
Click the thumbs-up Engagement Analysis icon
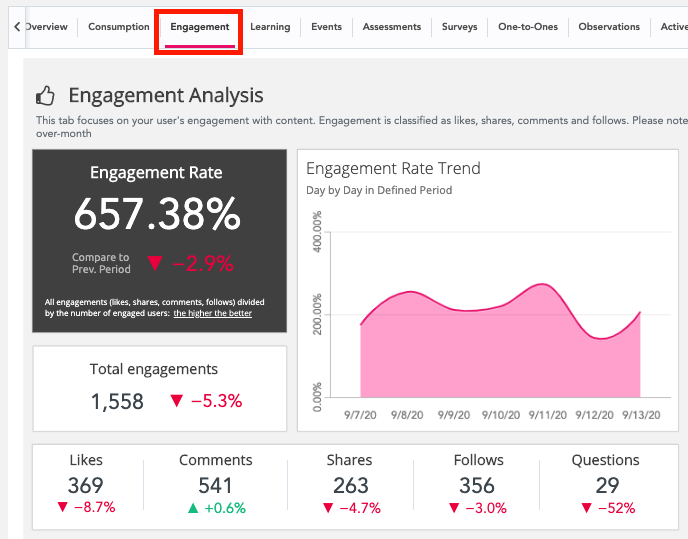45,96
